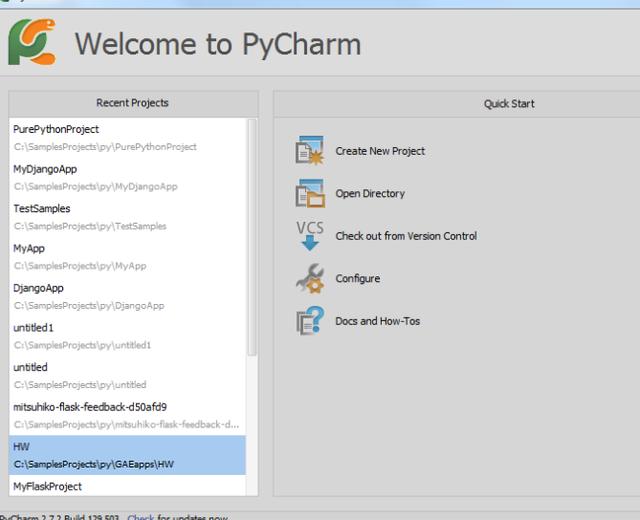Choose Open Directory label
The height and width of the screenshot is (520, 640).
click(370, 193)
